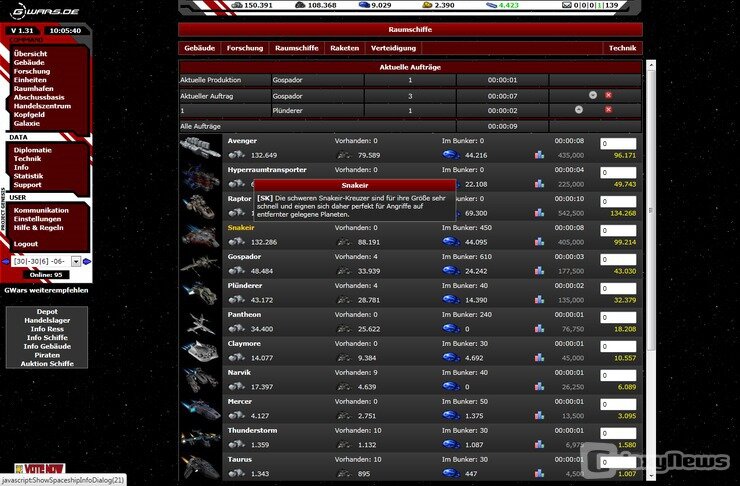Open Handelszentrum in the sidebar

tap(42, 106)
